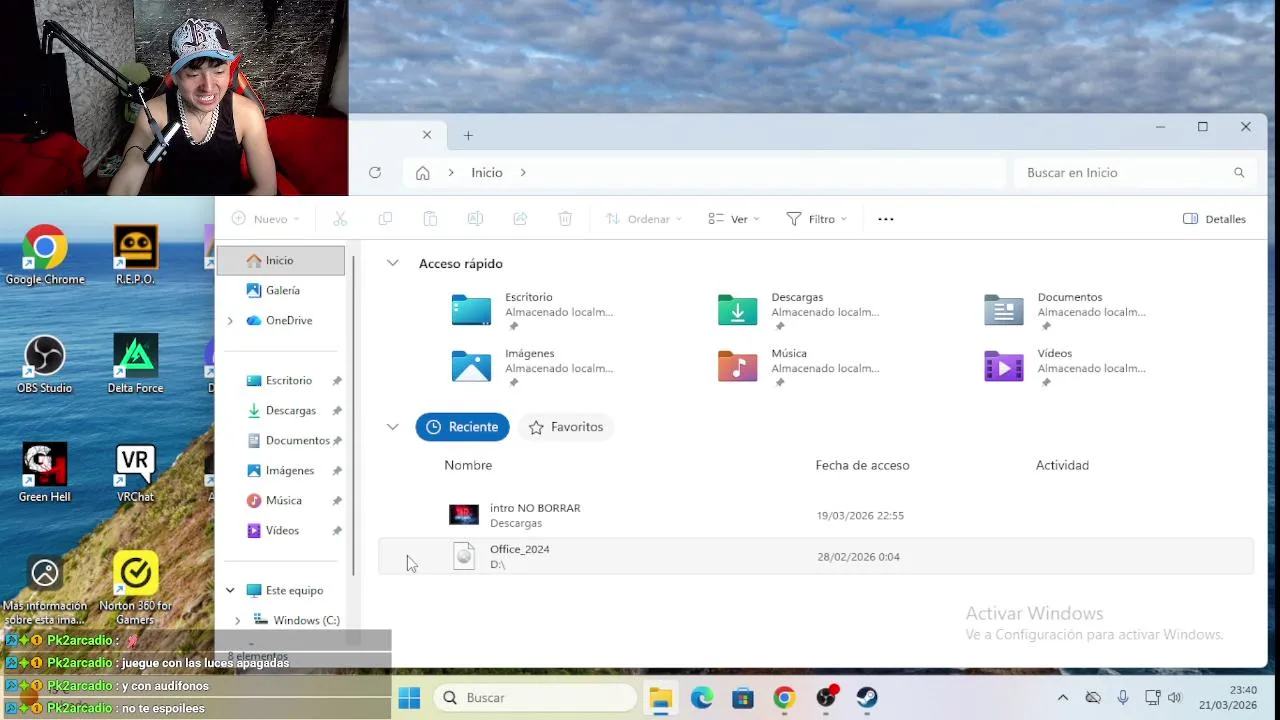Select the Office_2024 recent file
Screen dimensions: 1280x720
point(815,557)
